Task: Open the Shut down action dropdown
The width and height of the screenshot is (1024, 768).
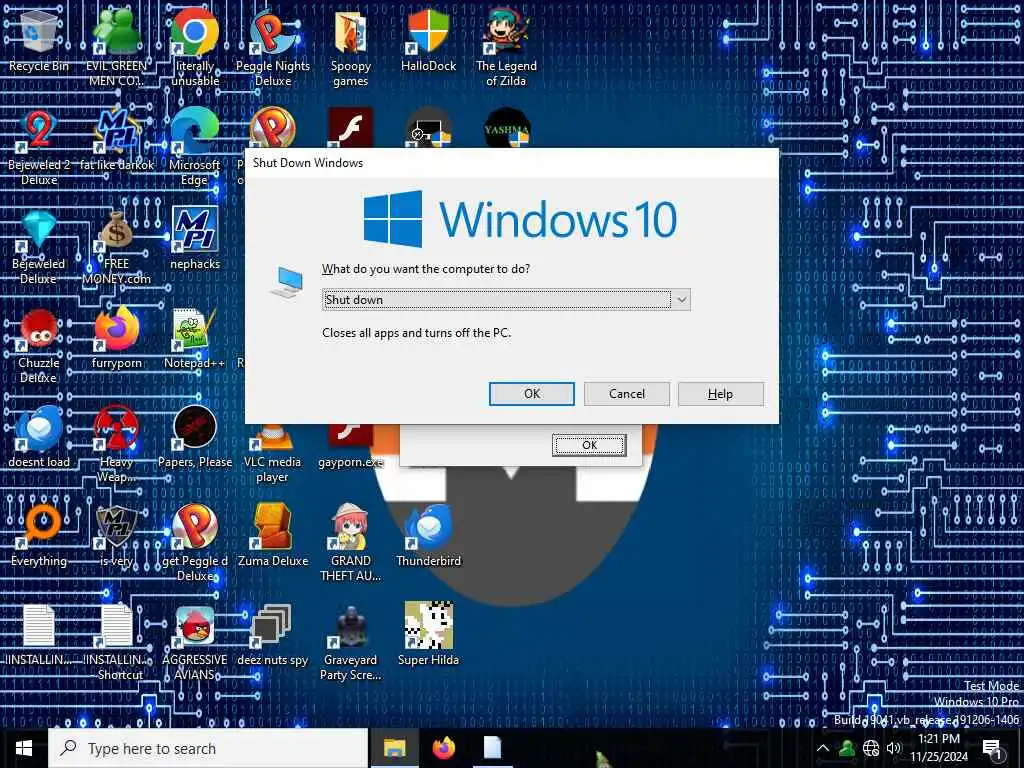Action: (506, 300)
